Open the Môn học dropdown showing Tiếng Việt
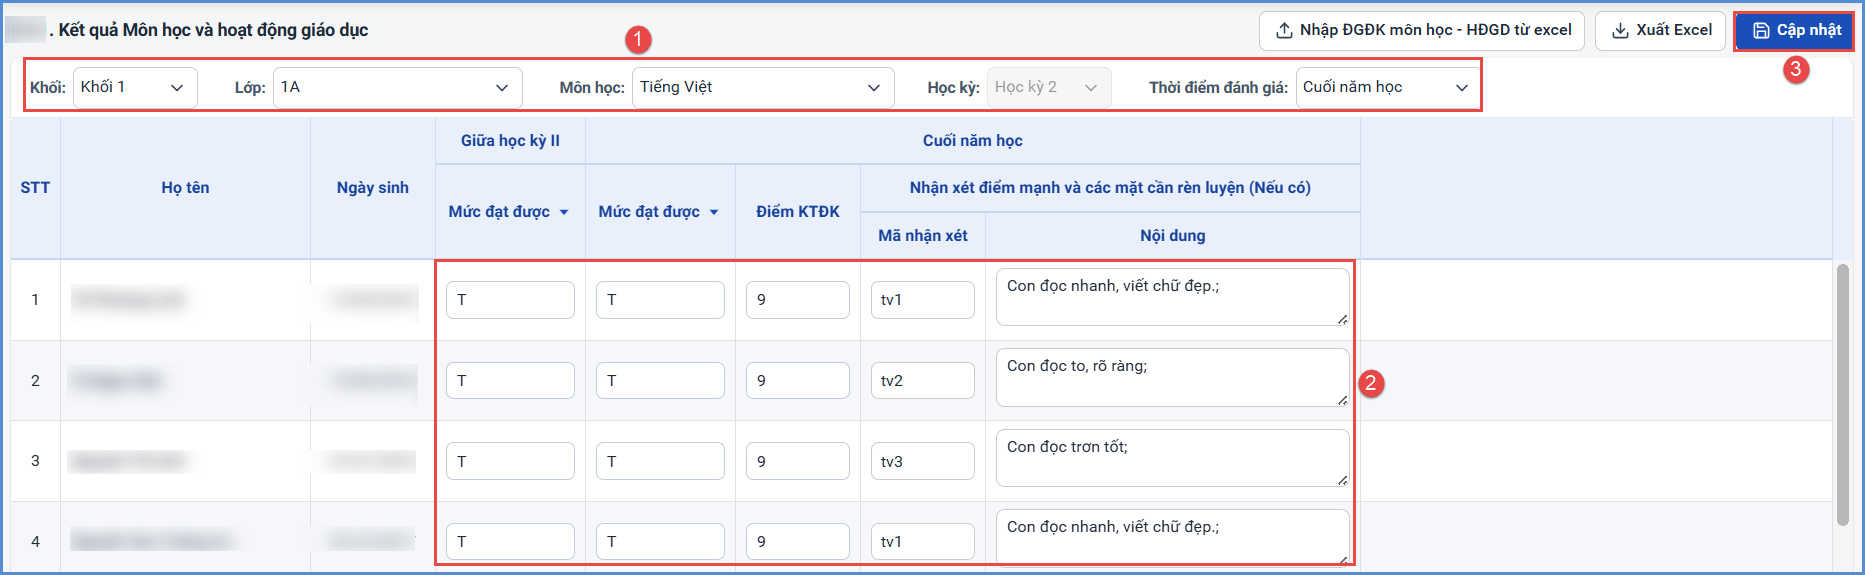The height and width of the screenshot is (575, 1865). coord(763,87)
